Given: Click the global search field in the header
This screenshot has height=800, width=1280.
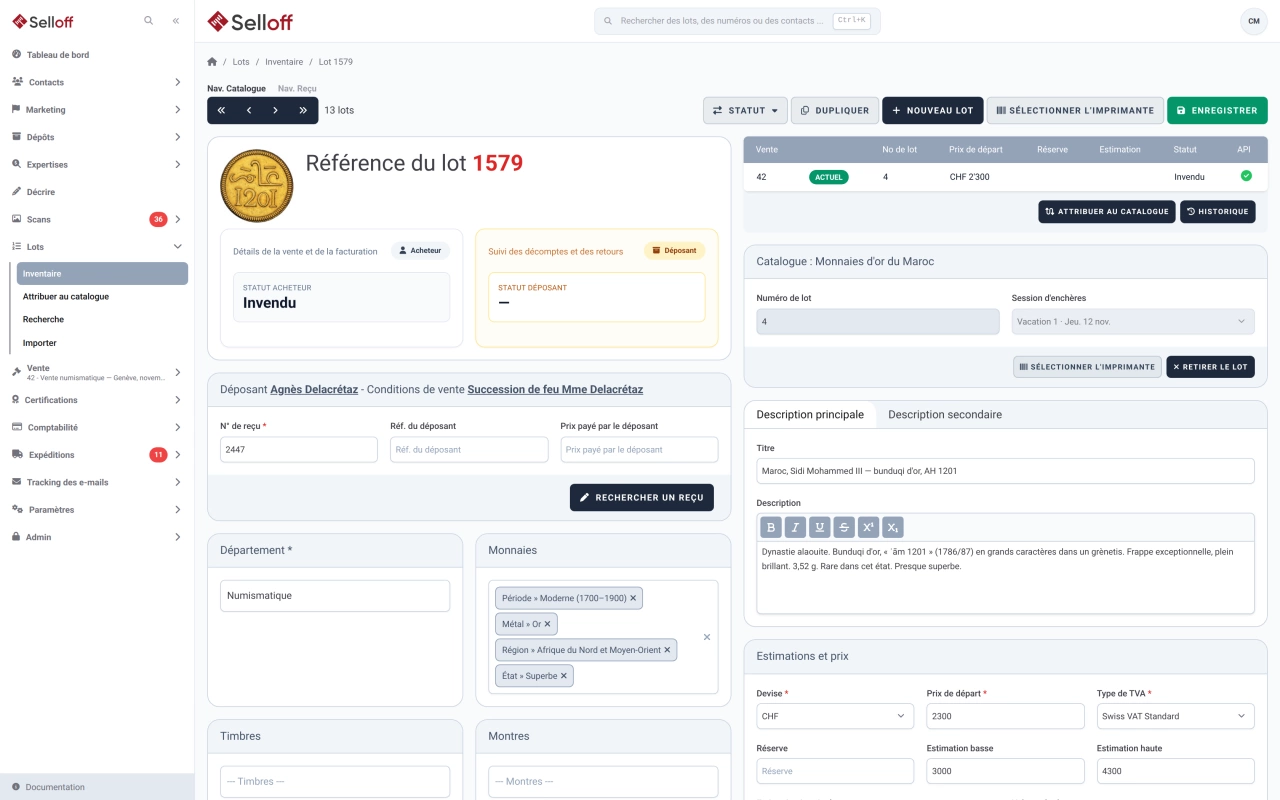Looking at the screenshot, I should click(737, 21).
